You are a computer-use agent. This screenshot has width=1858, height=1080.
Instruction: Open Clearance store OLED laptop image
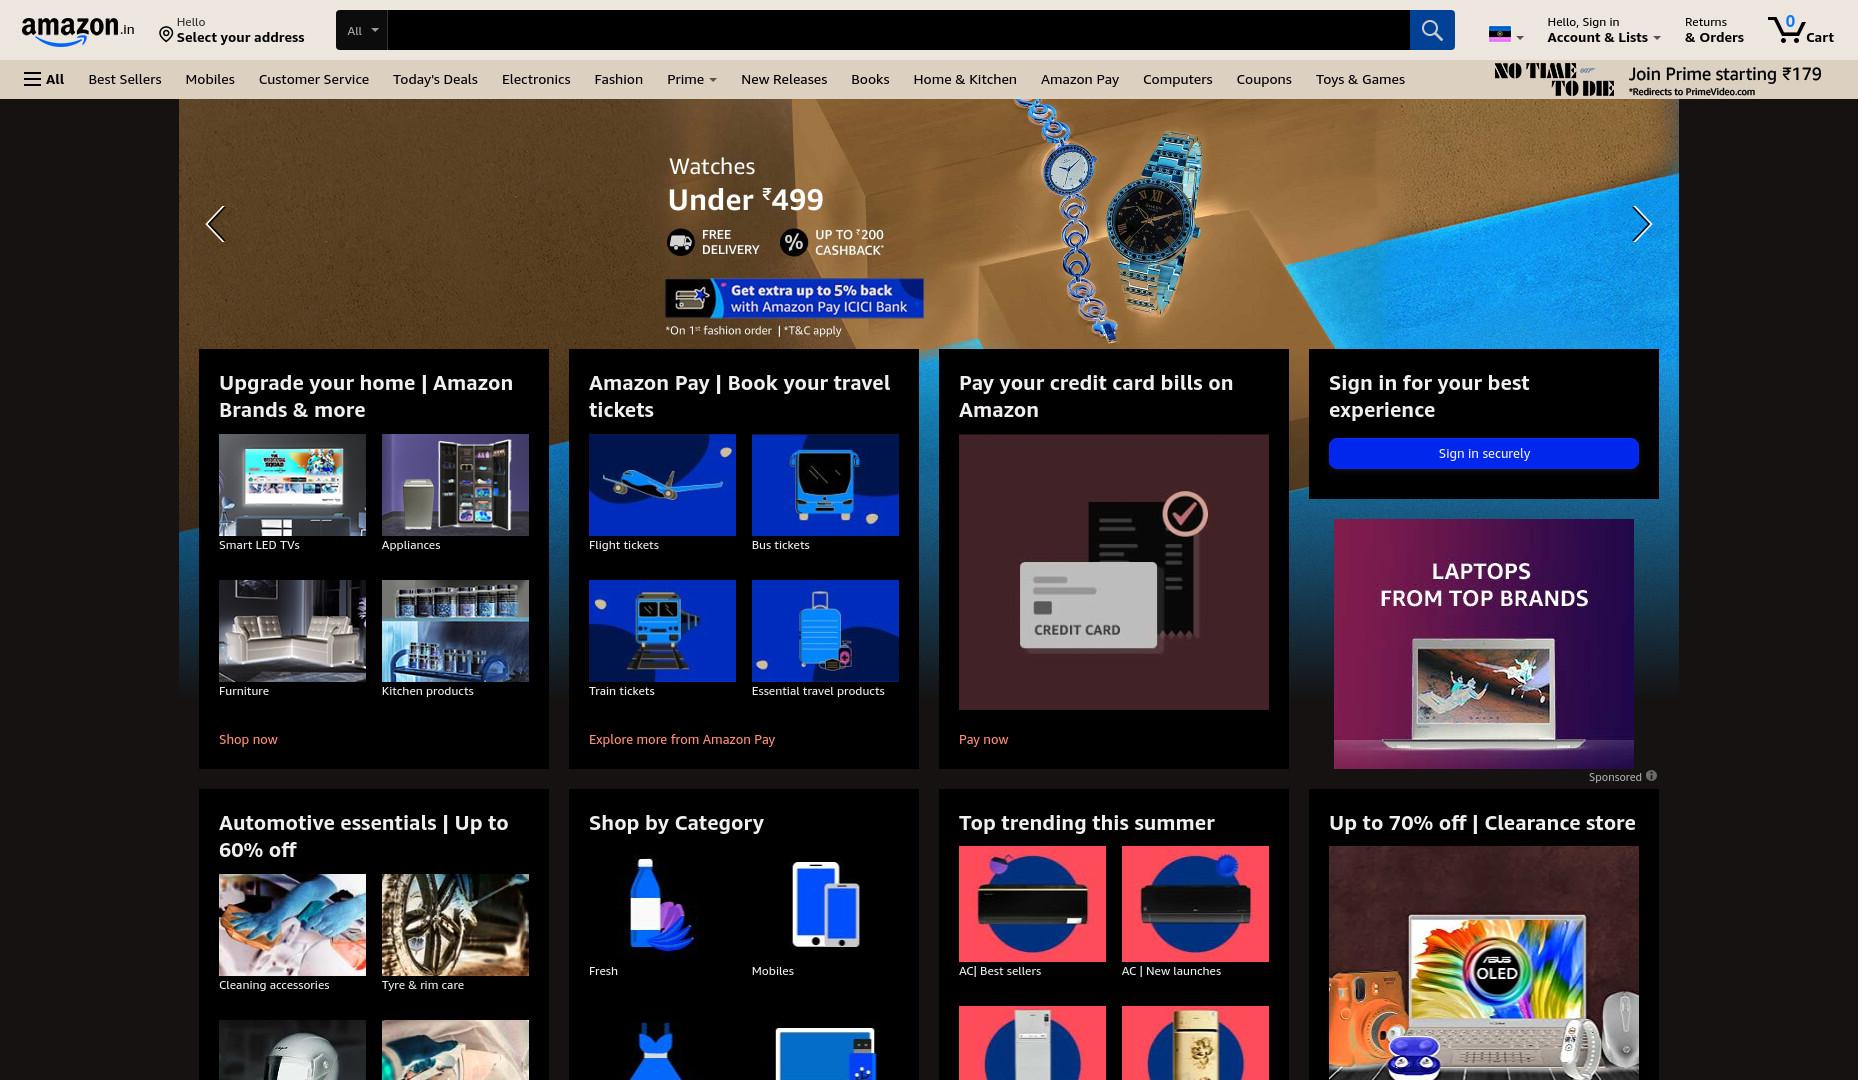click(1484, 963)
